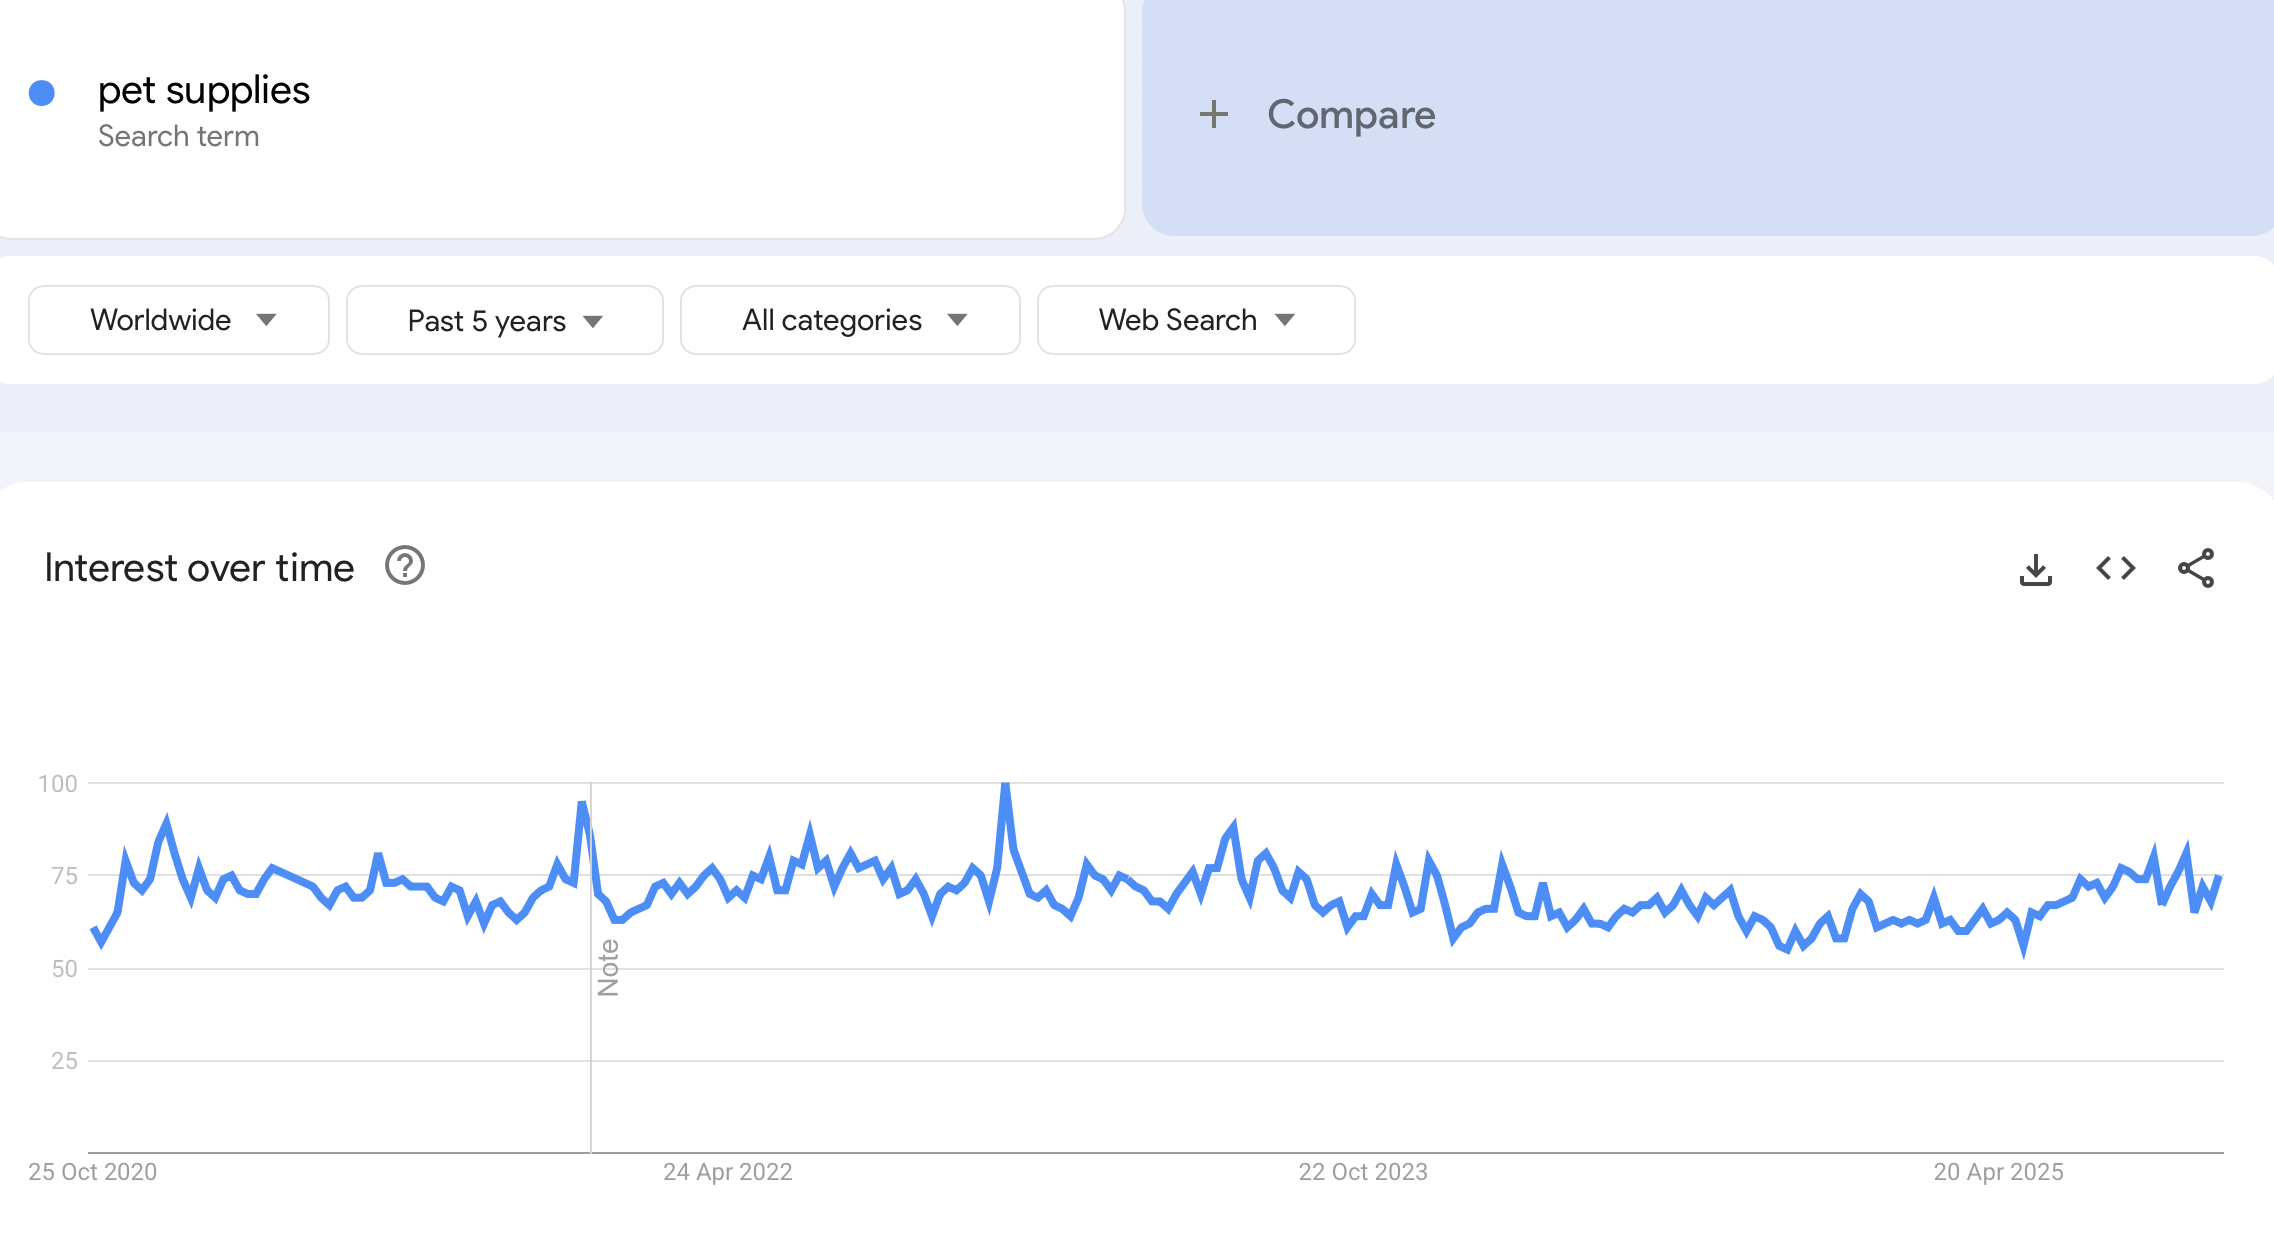Click the embed code icon
This screenshot has height=1258, width=2274.
click(x=2115, y=569)
